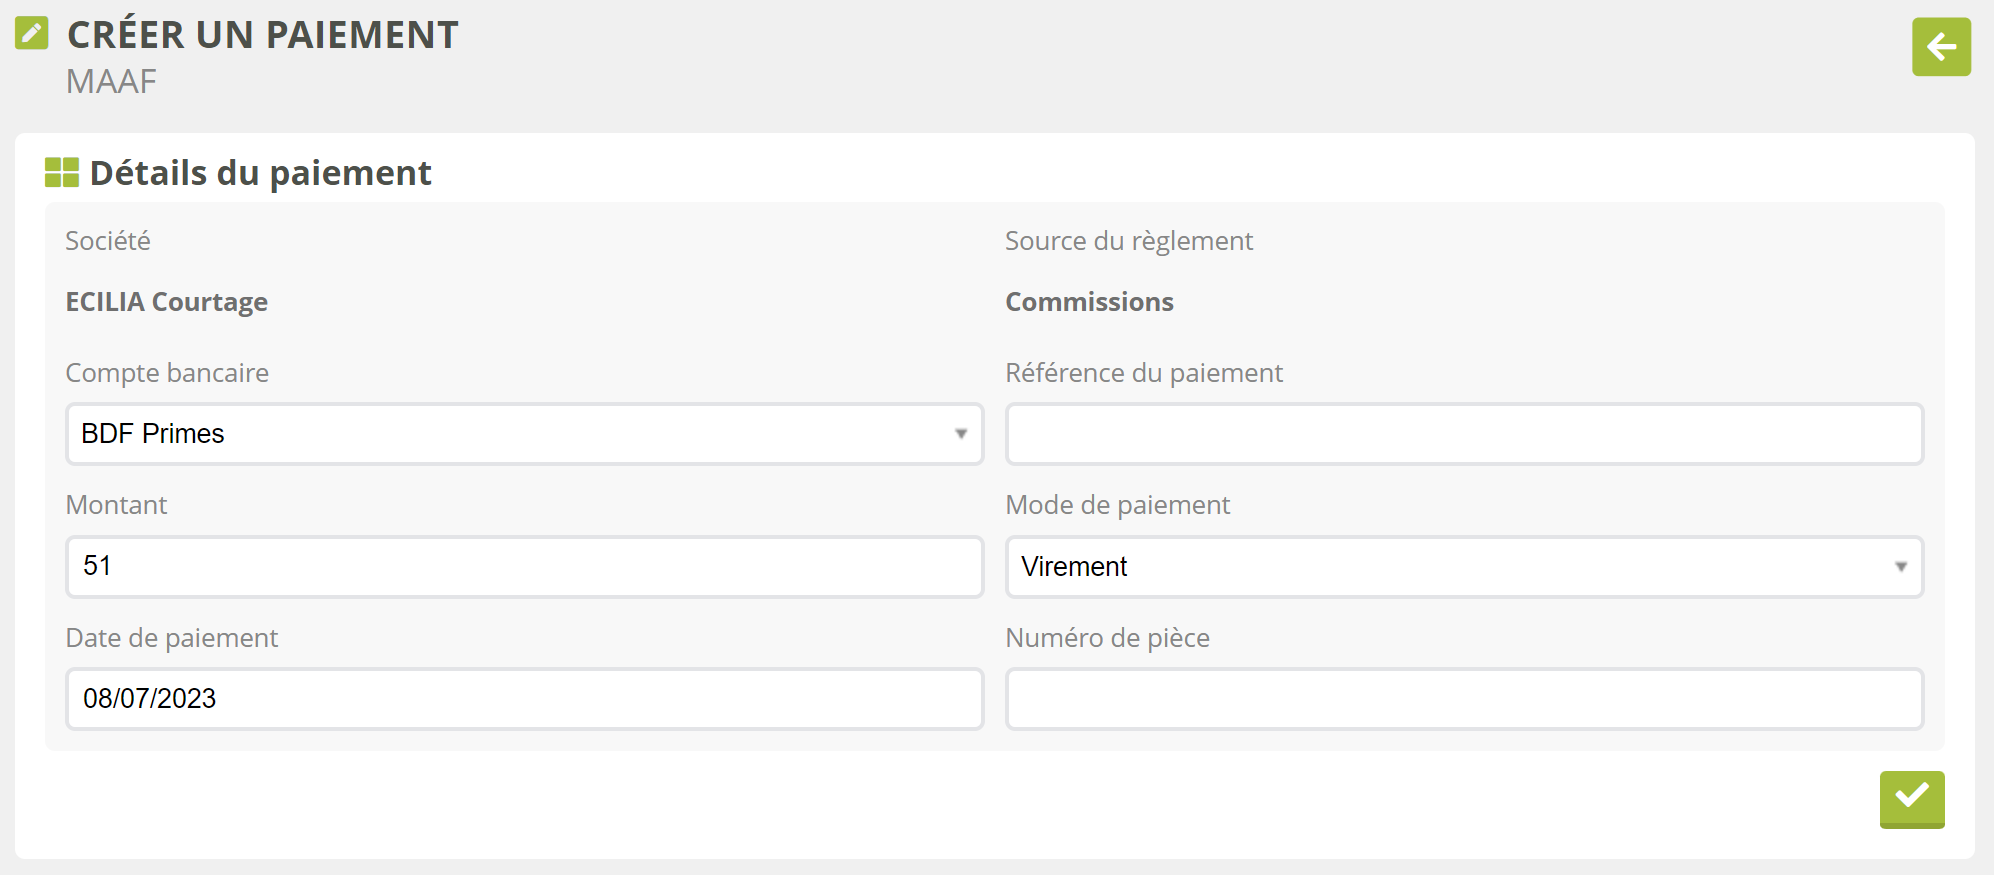This screenshot has width=1994, height=875.
Task: Click the Numéro de pièce text box
Action: pyautogui.click(x=1463, y=699)
